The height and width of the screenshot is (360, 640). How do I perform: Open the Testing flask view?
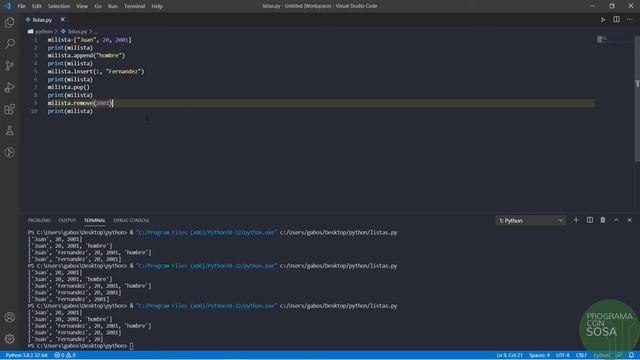point(9,131)
